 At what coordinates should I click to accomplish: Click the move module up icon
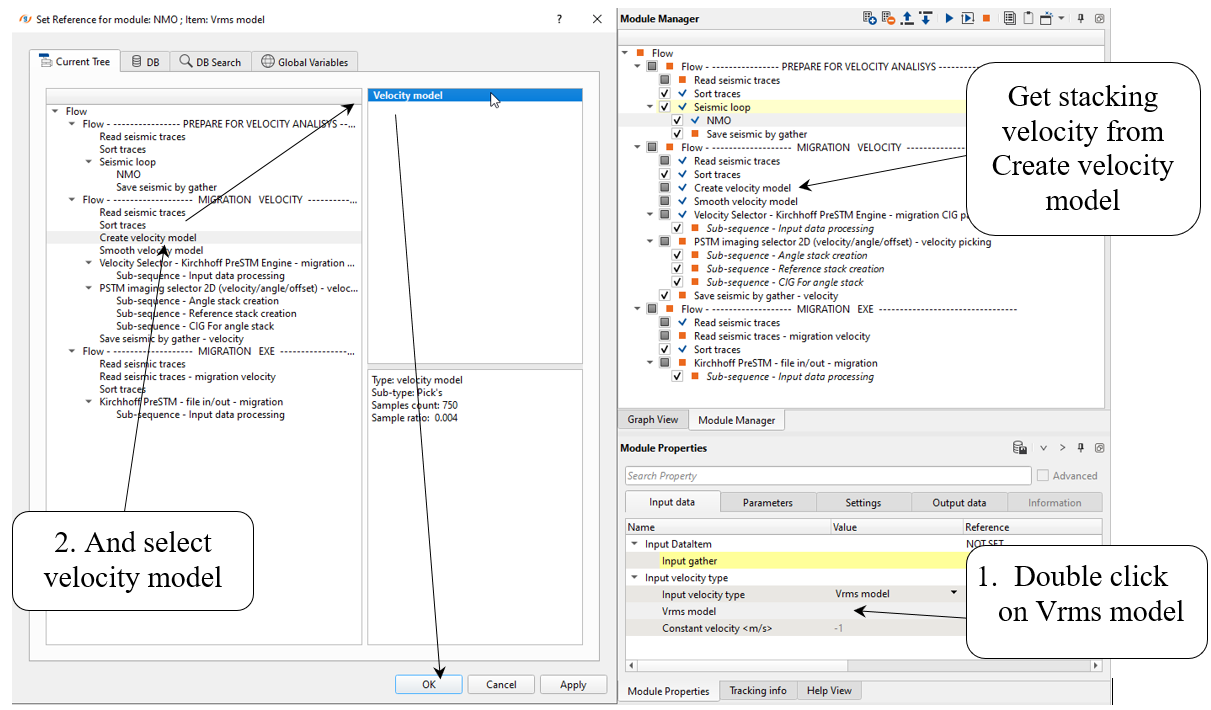[907, 19]
